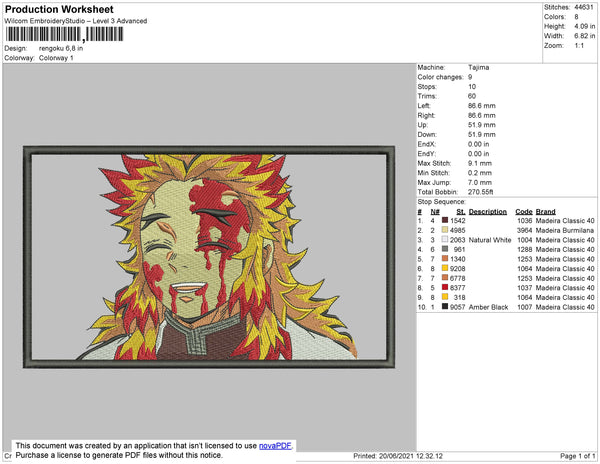Click the "Printed: 20/06/2021 12.32.12" footer text
The image size is (600, 464).
tap(398, 456)
